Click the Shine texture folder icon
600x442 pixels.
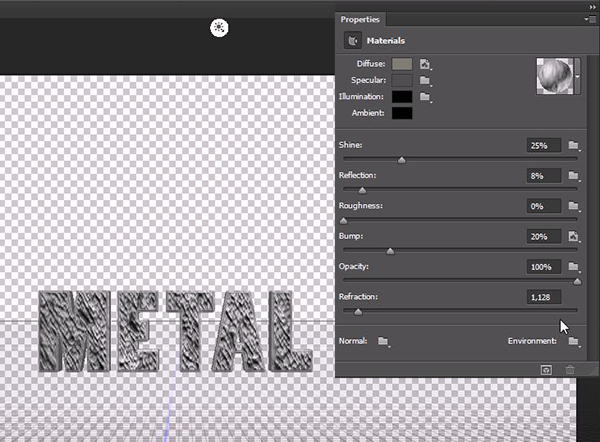pyautogui.click(x=573, y=146)
